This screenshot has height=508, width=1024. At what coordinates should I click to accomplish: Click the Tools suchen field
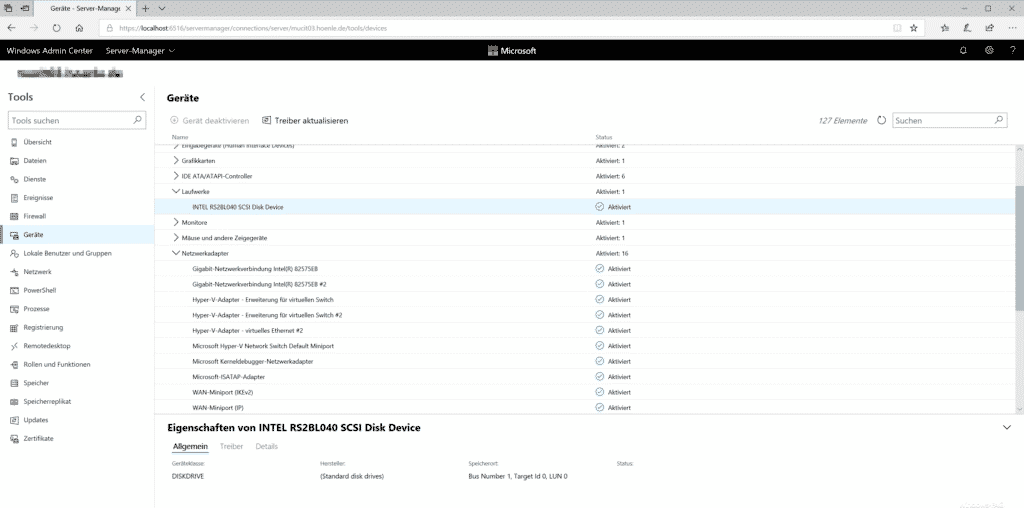pos(76,121)
